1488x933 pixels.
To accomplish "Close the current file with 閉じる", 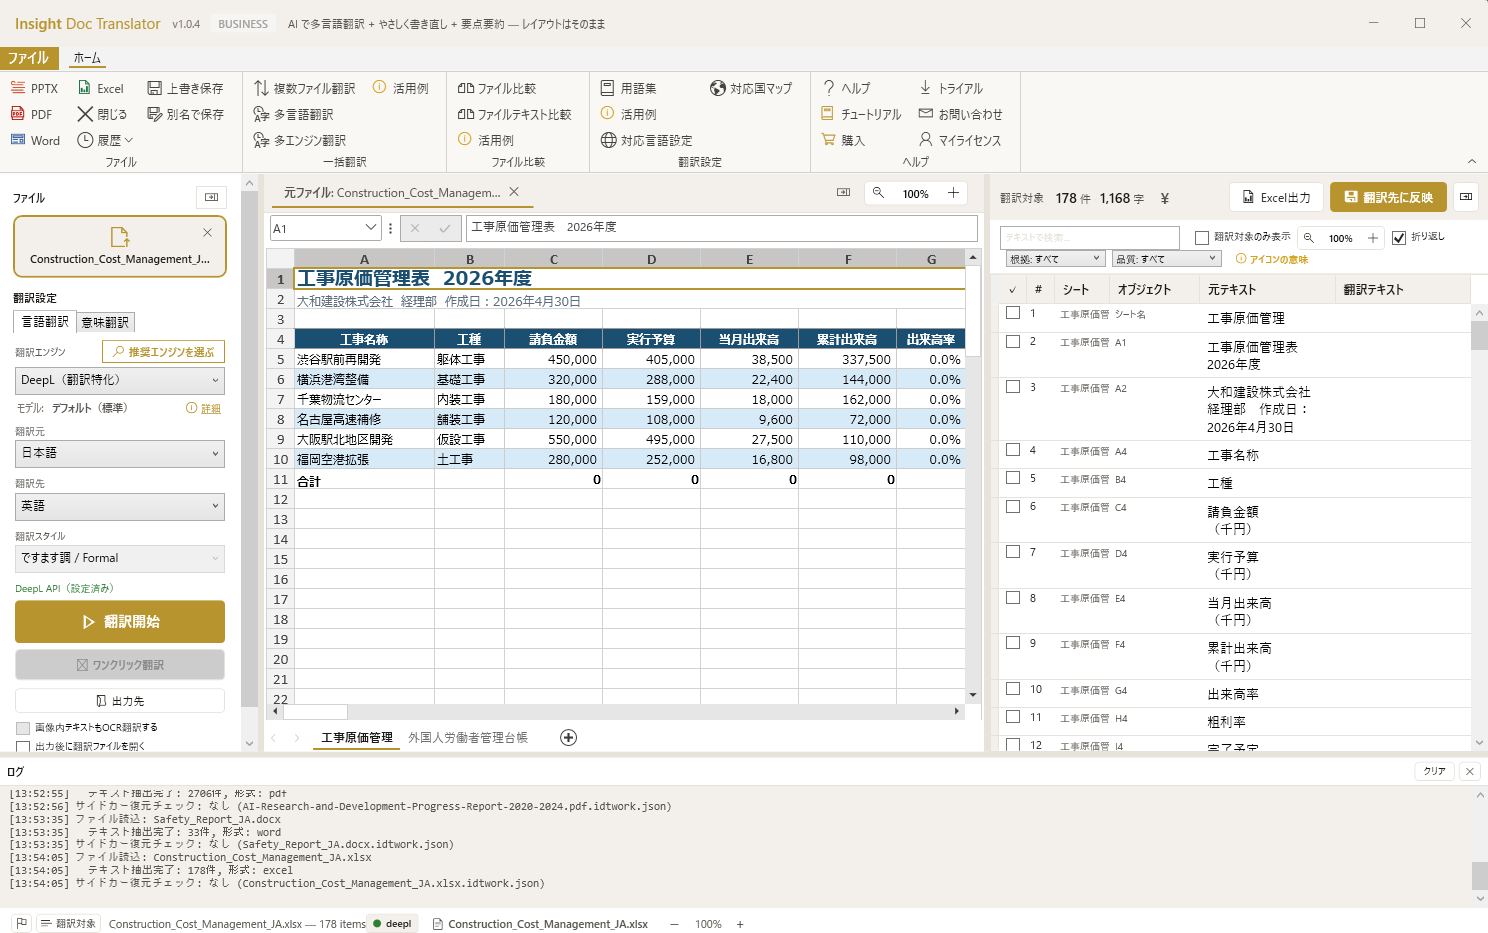I will pyautogui.click(x=102, y=114).
